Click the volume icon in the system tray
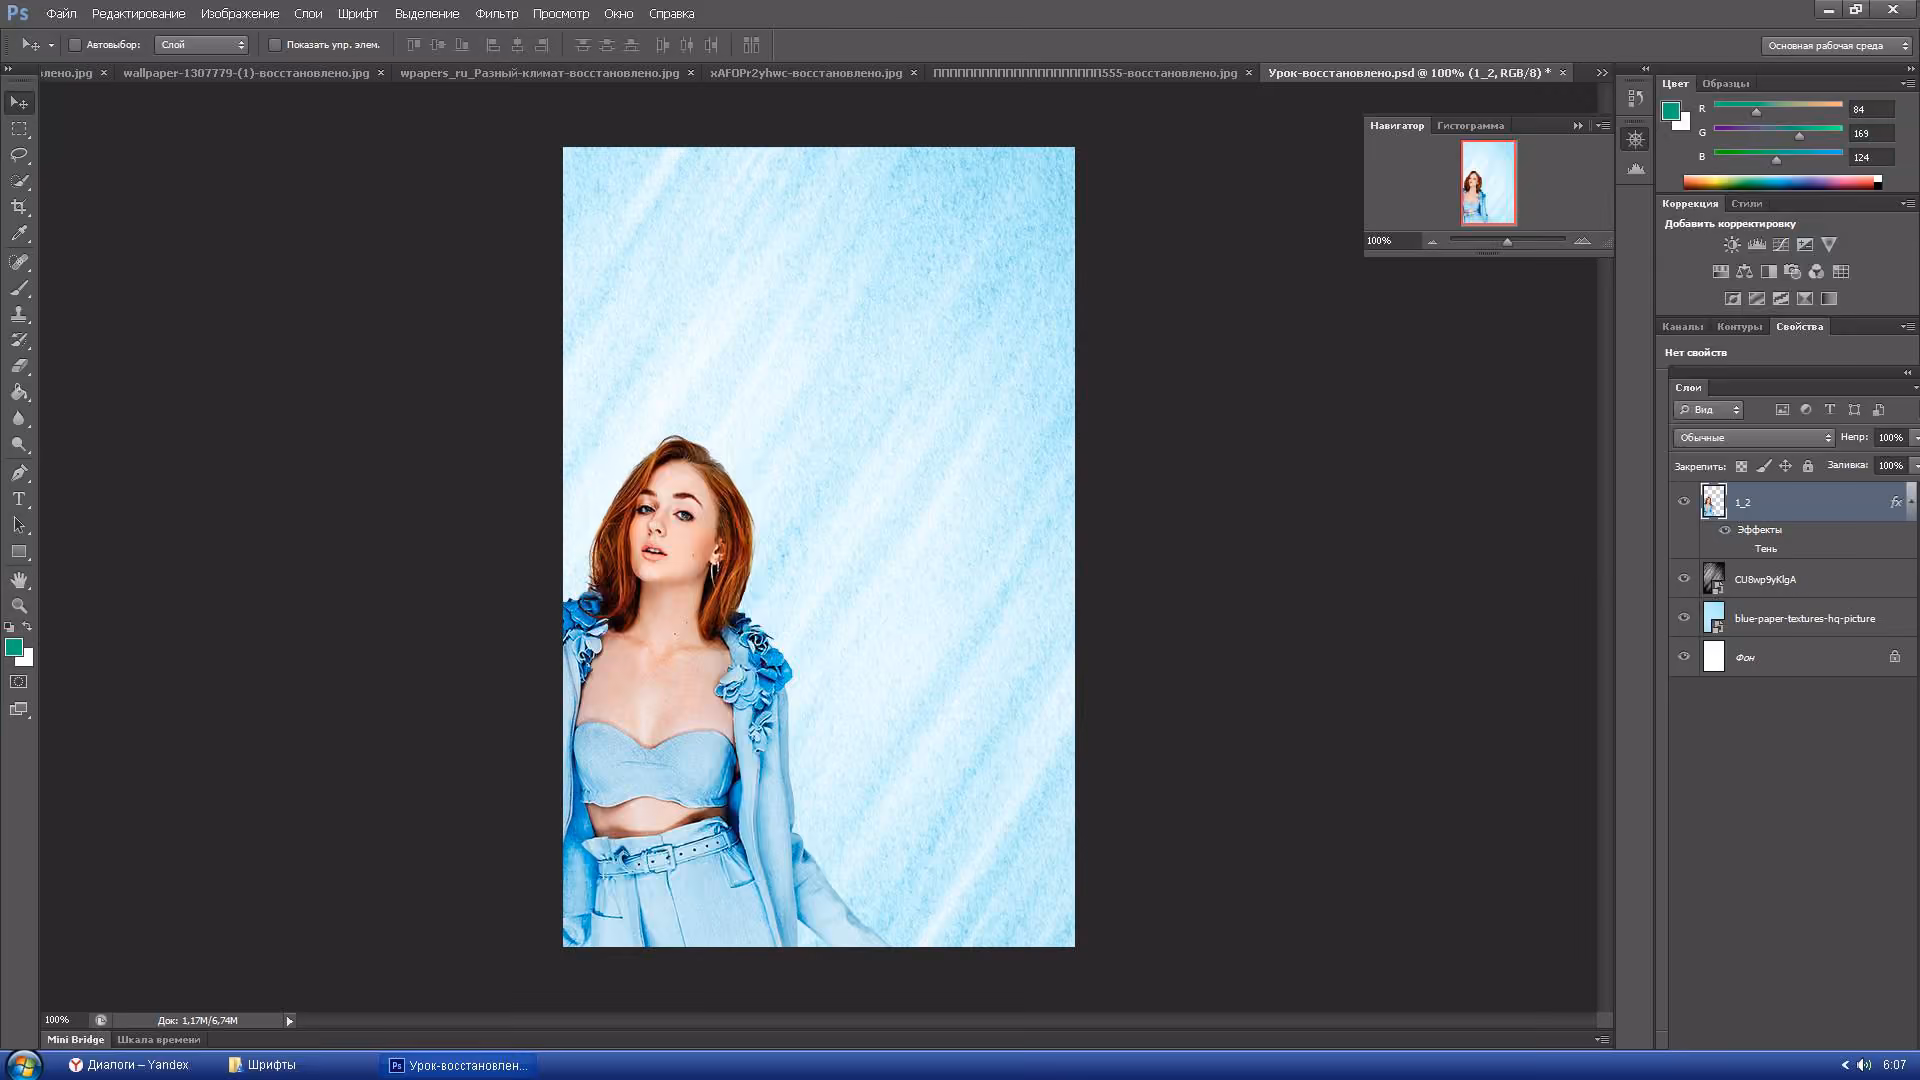 click(1864, 1065)
